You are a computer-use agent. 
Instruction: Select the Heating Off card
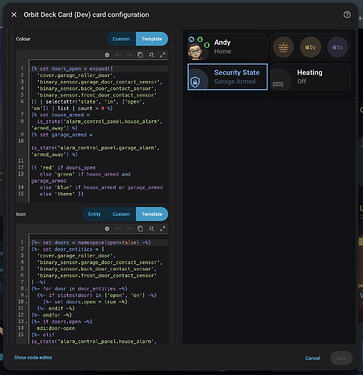coord(310,77)
